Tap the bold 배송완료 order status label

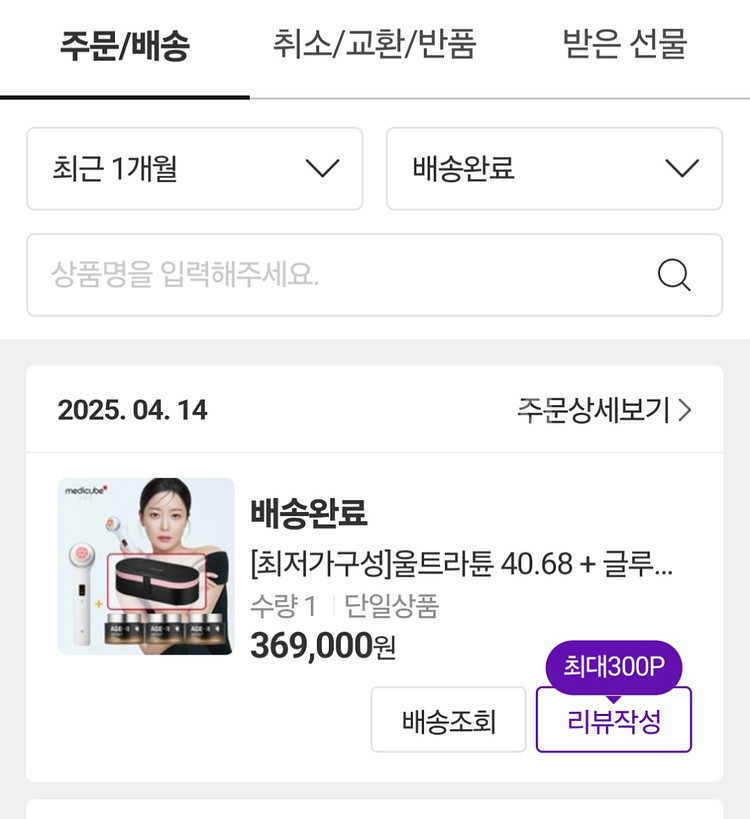309,512
